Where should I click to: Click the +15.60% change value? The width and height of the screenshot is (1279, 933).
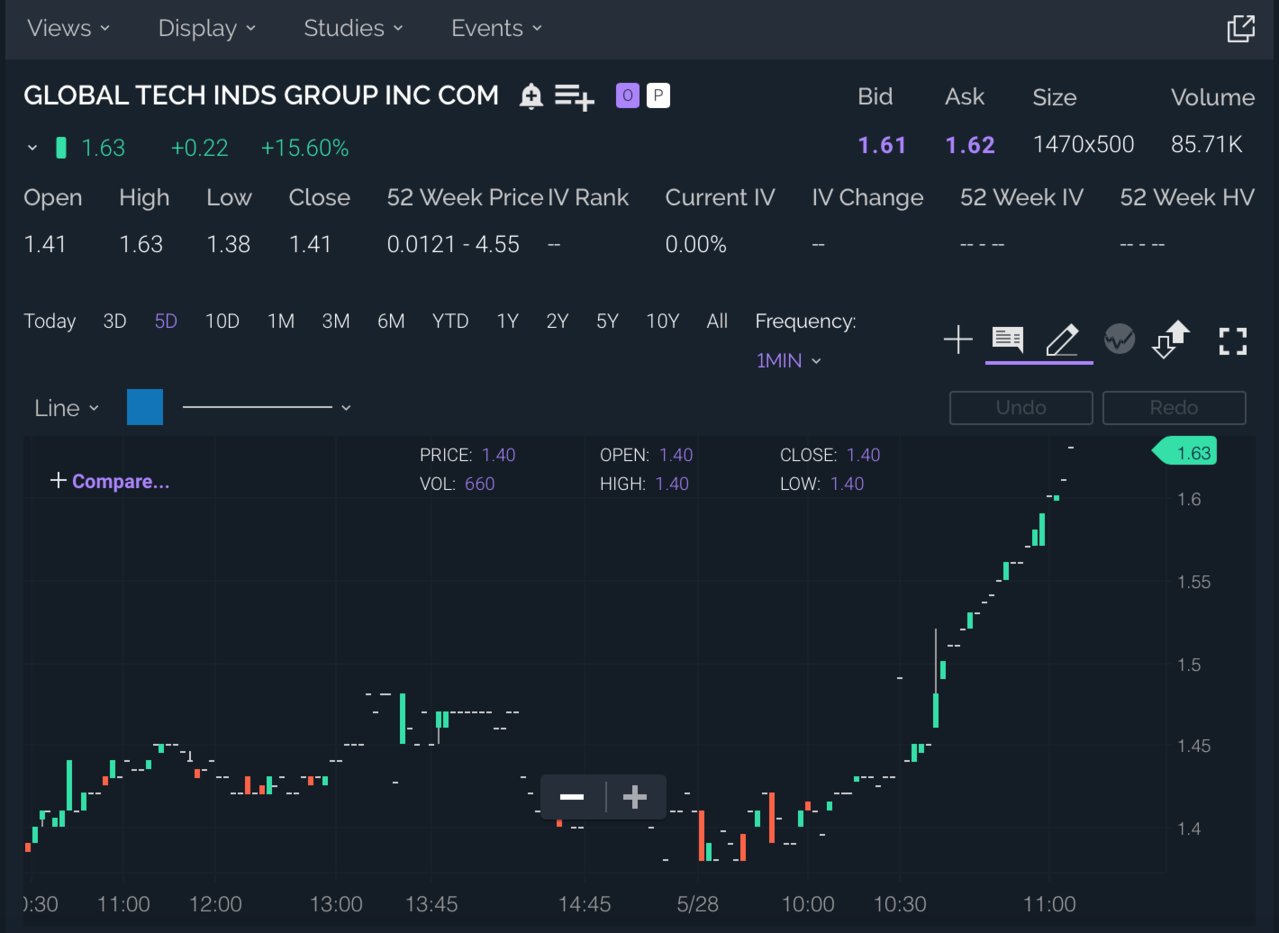[x=305, y=148]
